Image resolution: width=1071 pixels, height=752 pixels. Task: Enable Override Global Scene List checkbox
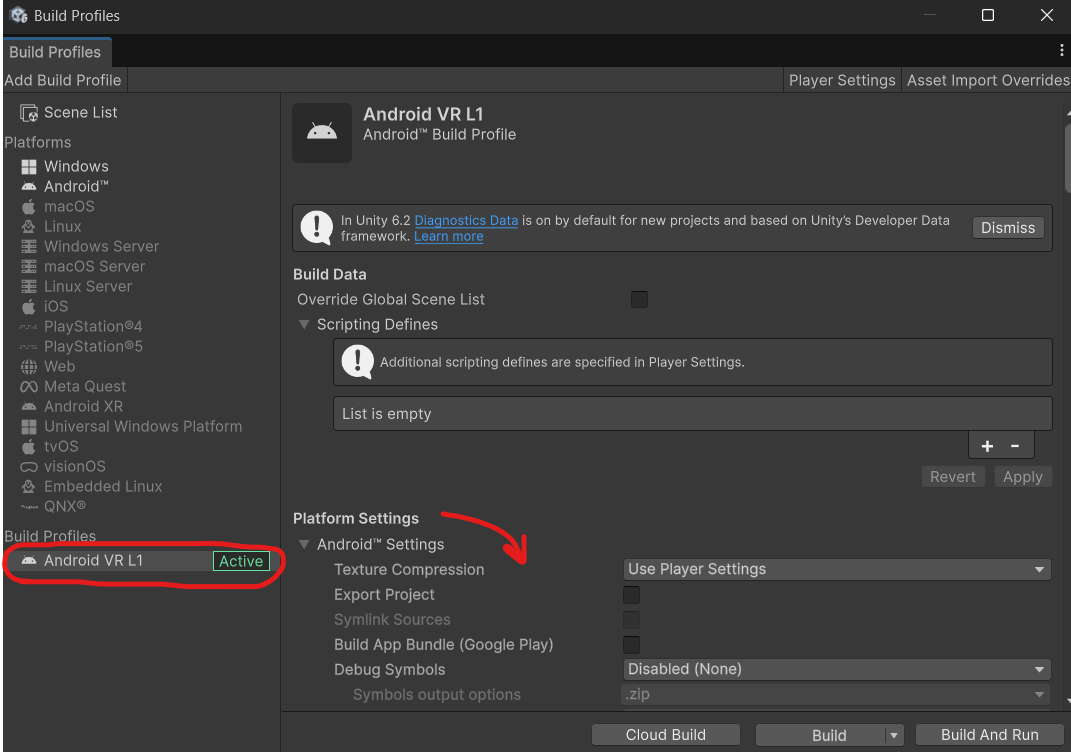[x=639, y=299]
